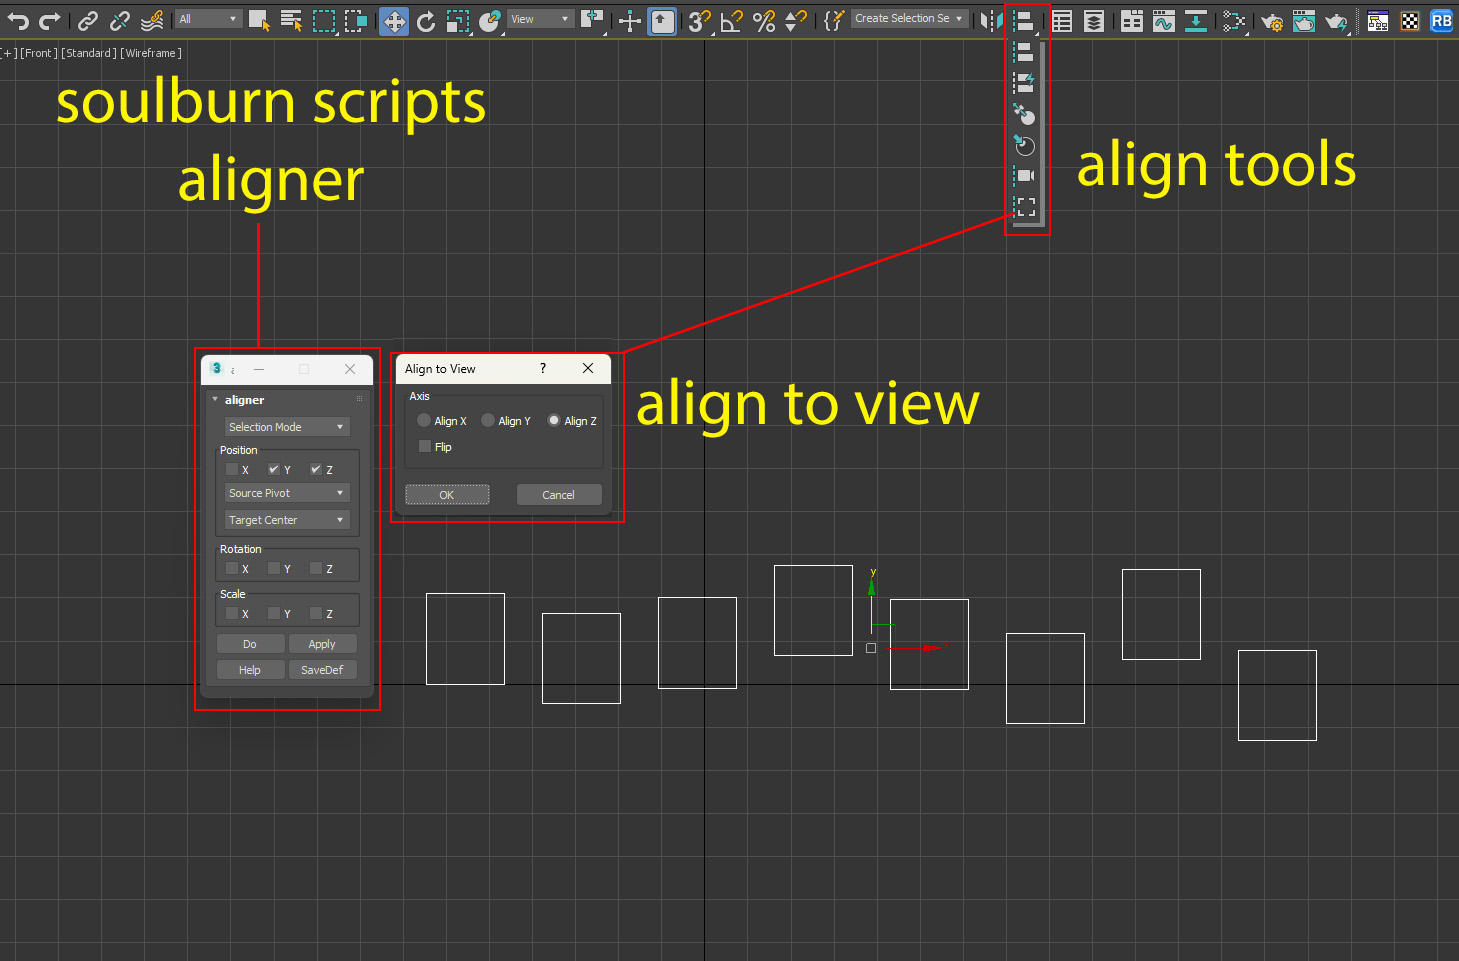Viewport: 1459px width, 961px height.
Task: Open Layer Explorer stack icon
Action: point(1094,20)
